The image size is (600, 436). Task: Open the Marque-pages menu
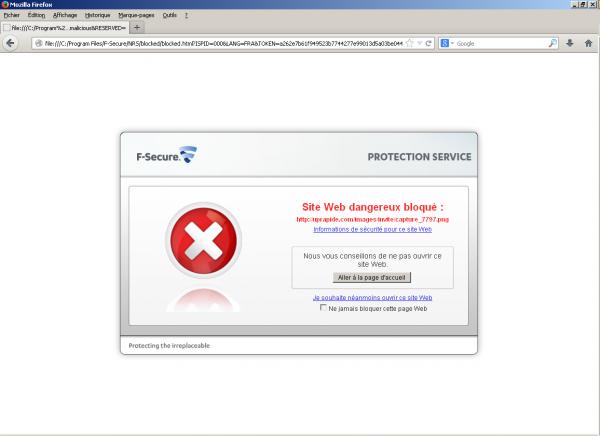tap(136, 15)
